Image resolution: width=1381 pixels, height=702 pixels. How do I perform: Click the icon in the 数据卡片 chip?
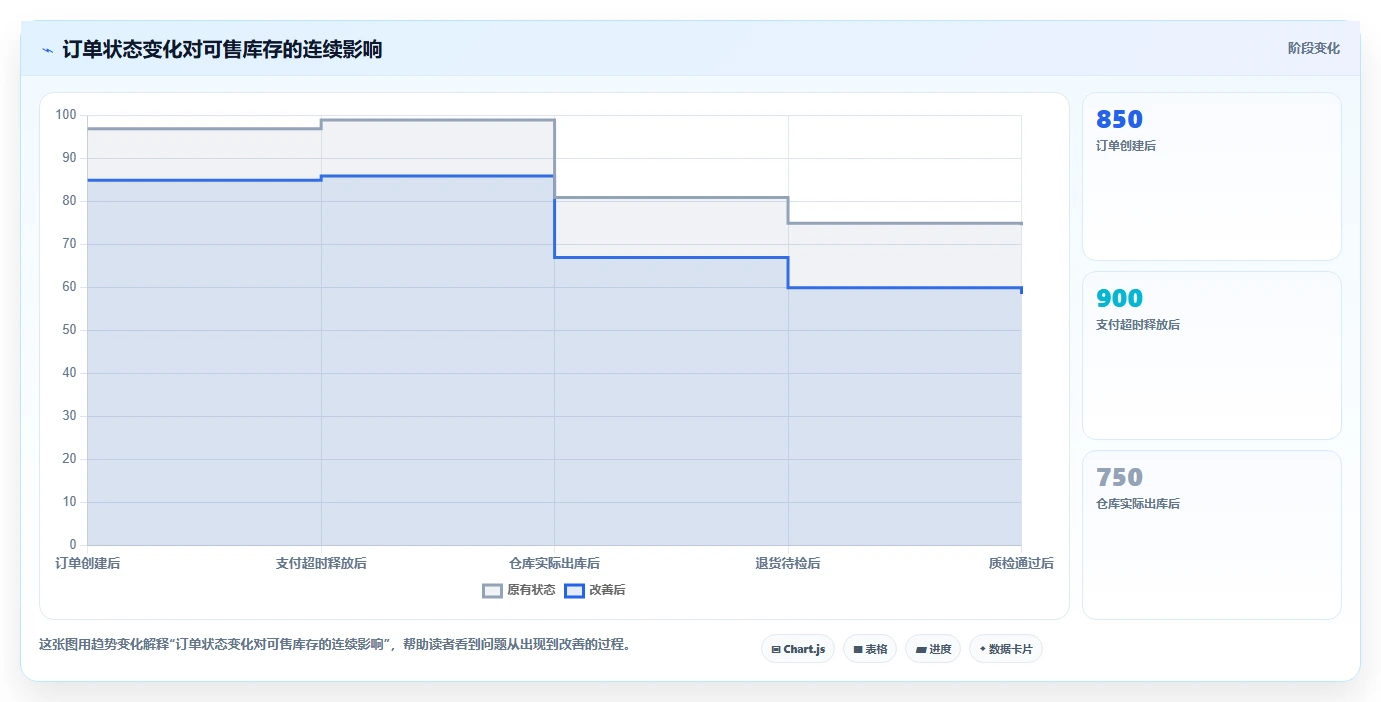(x=983, y=650)
